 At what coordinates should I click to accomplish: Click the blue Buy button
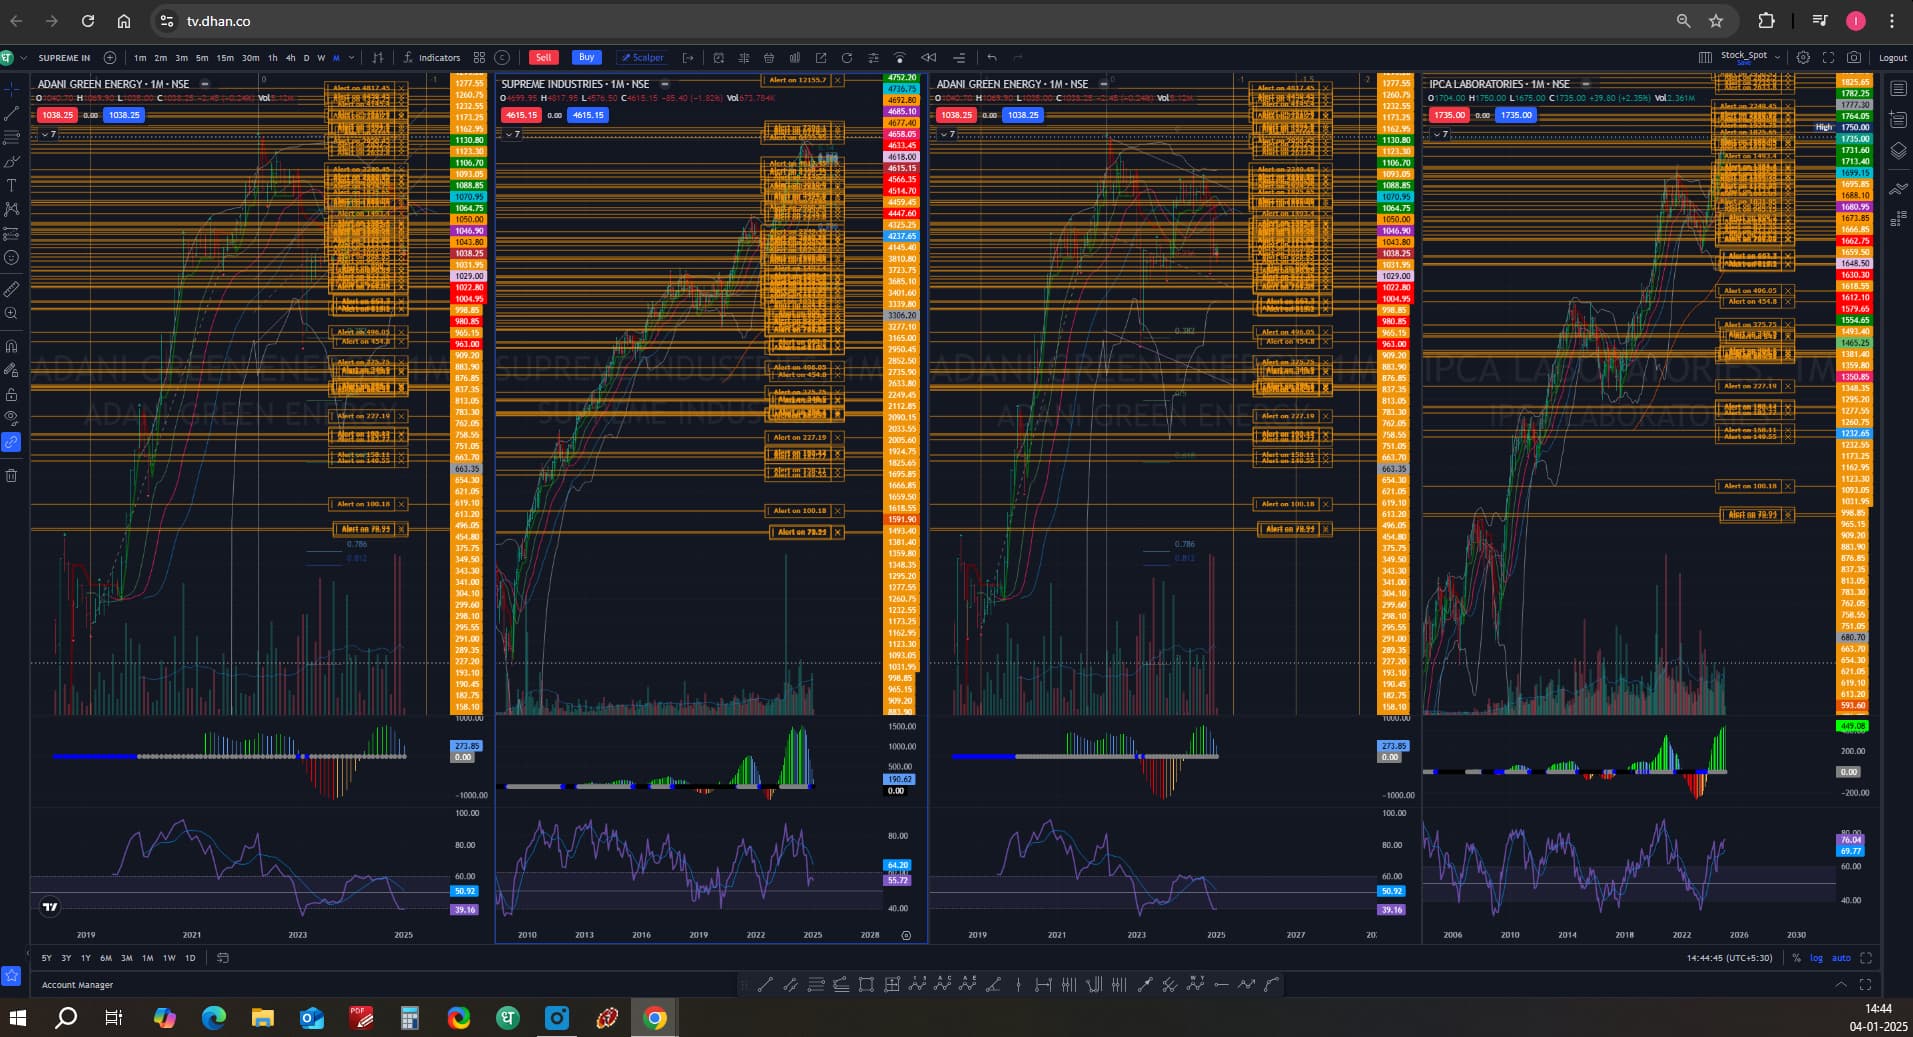pos(586,57)
